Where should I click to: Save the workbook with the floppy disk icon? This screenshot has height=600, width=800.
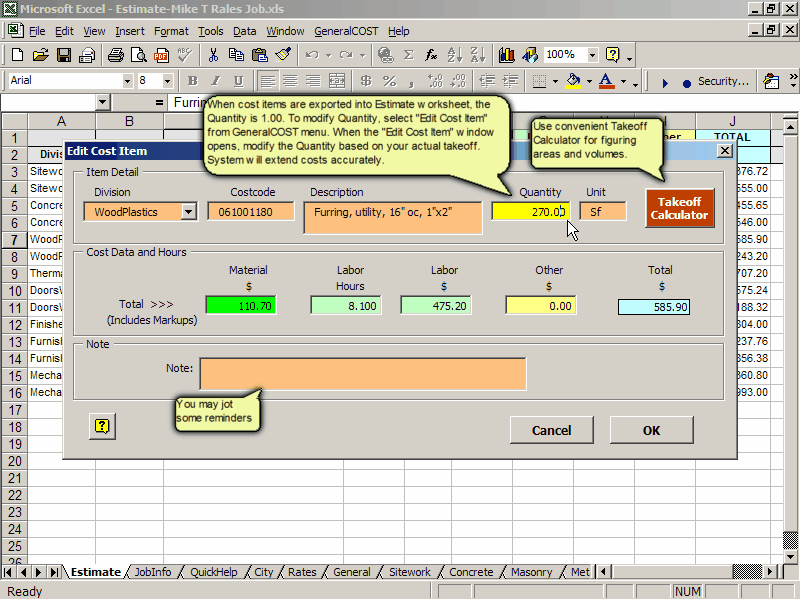(x=64, y=55)
